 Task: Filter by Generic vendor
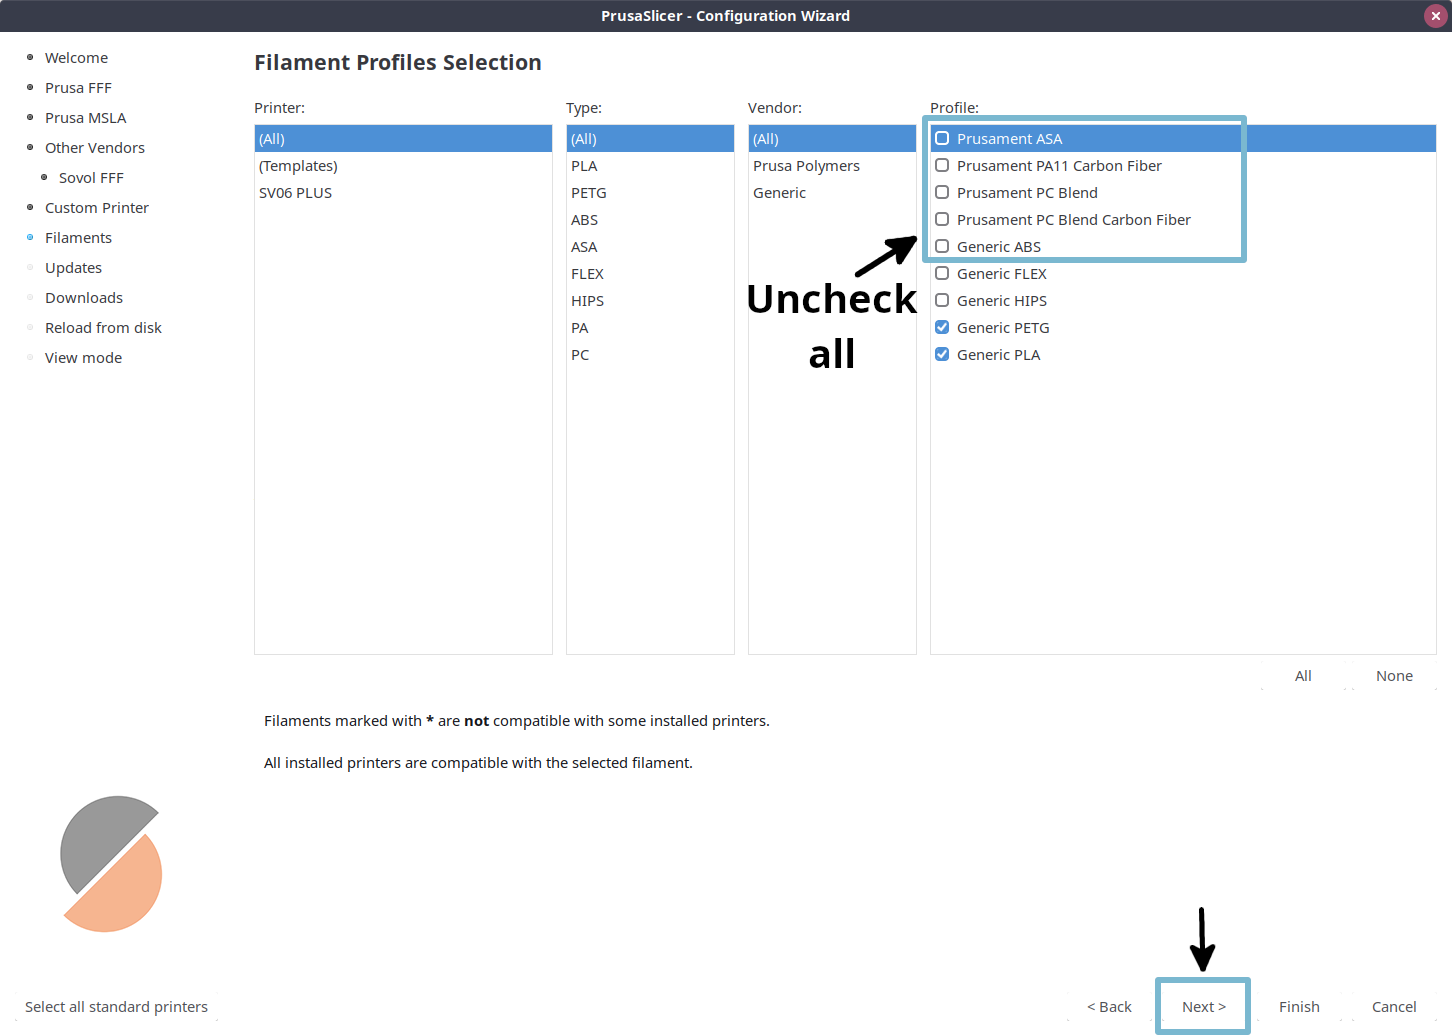point(832,192)
